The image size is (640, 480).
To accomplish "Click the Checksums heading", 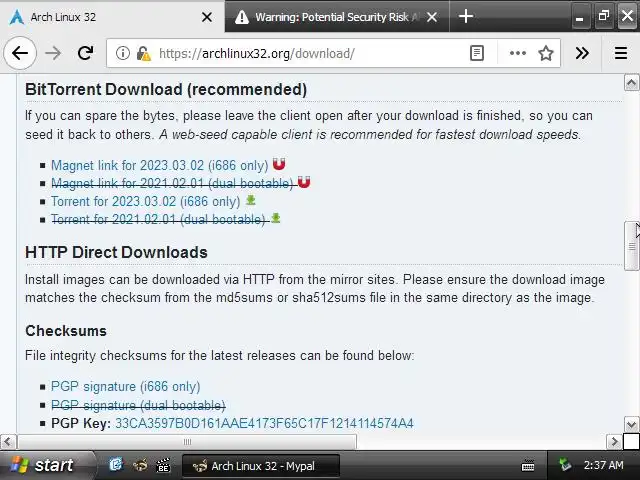I will (66, 331).
